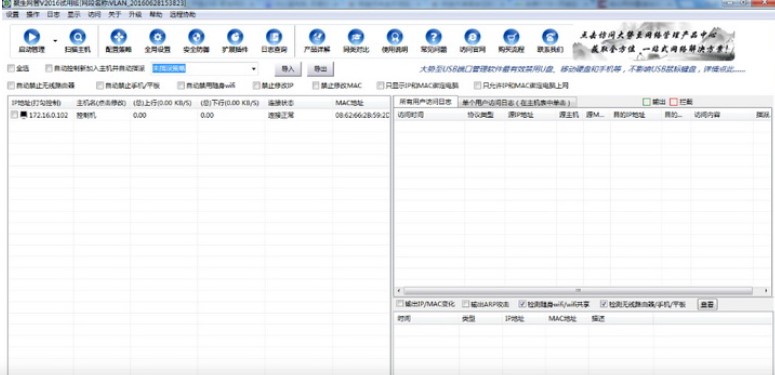
Task: Click the 产品详解 product details icon
Action: coord(317,37)
